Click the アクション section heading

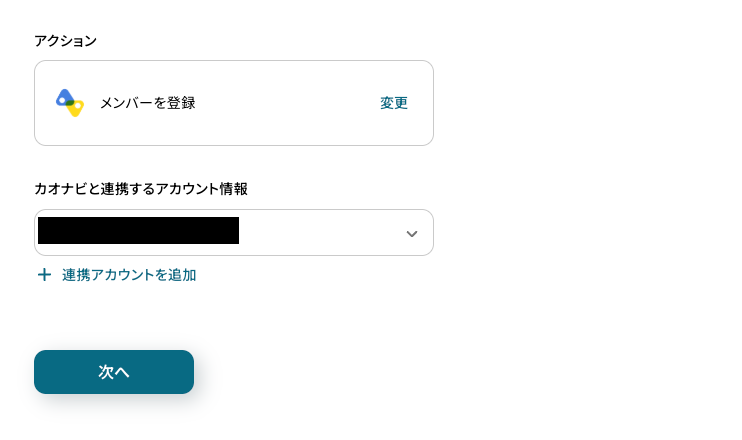(65, 41)
